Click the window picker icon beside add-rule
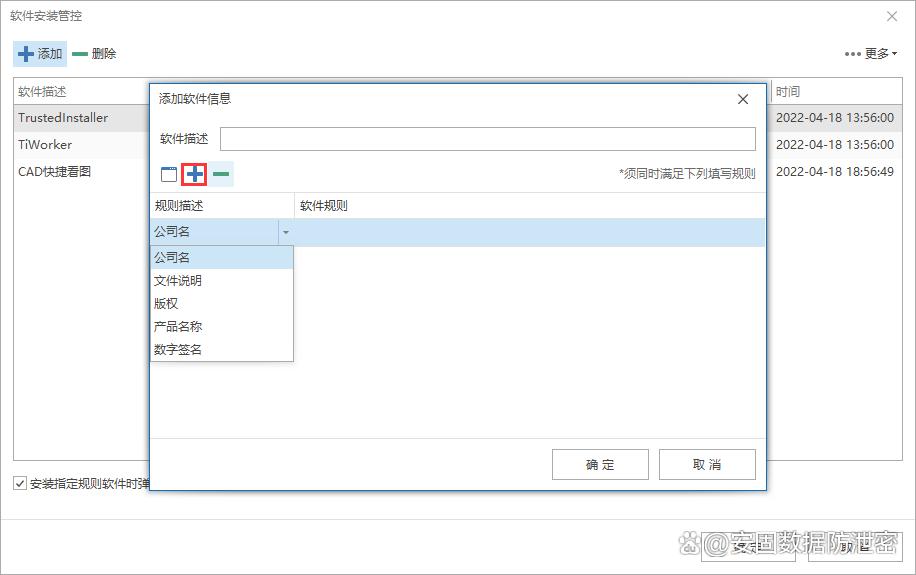Viewport: 916px width, 575px height. [169, 174]
